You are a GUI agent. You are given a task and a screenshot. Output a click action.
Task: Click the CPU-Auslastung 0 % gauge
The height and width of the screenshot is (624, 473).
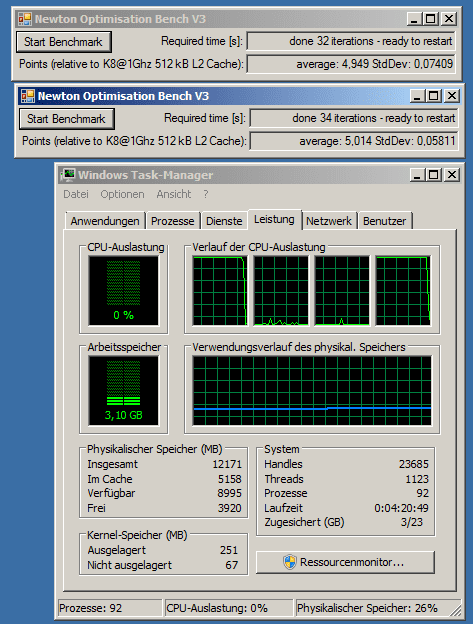tap(123, 291)
